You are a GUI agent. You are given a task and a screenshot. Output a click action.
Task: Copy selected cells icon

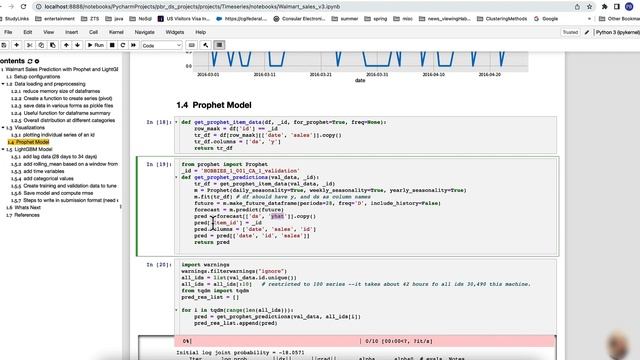[41, 45]
